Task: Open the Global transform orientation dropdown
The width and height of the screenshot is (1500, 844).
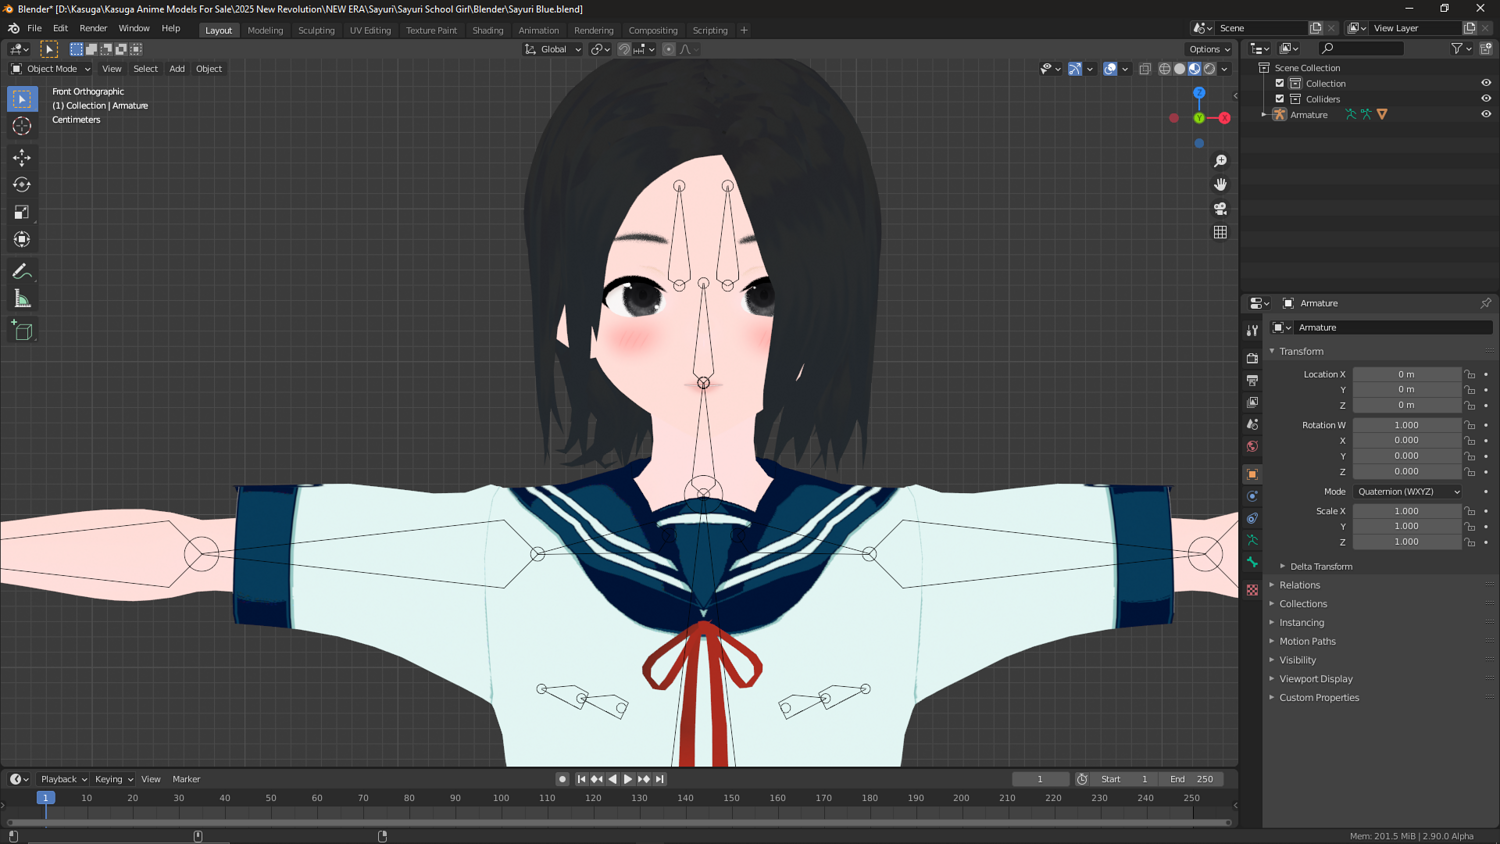Action: click(553, 49)
